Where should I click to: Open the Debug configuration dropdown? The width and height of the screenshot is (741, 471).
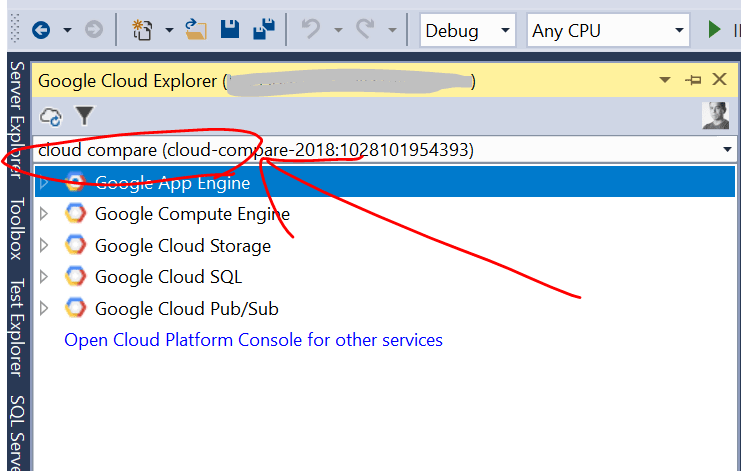[x=467, y=31]
